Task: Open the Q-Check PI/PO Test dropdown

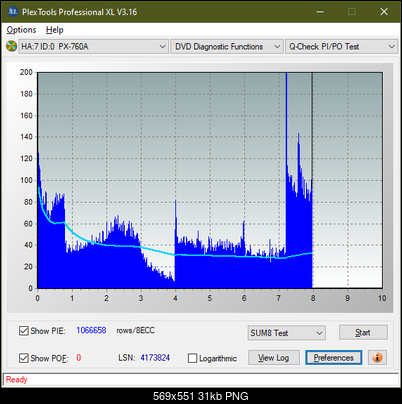Action: (x=341, y=47)
